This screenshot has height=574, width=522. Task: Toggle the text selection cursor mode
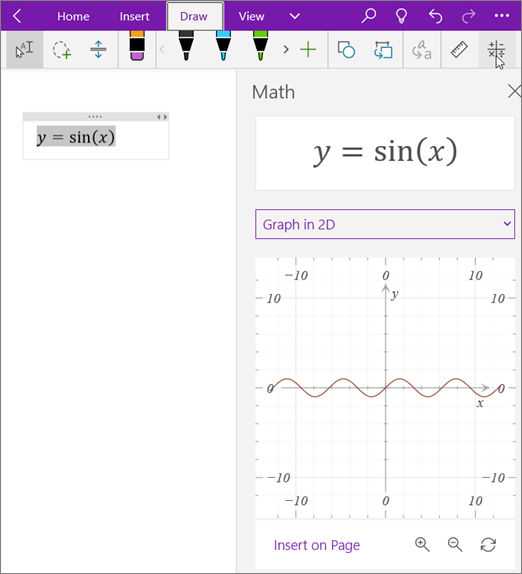pyautogui.click(x=25, y=50)
